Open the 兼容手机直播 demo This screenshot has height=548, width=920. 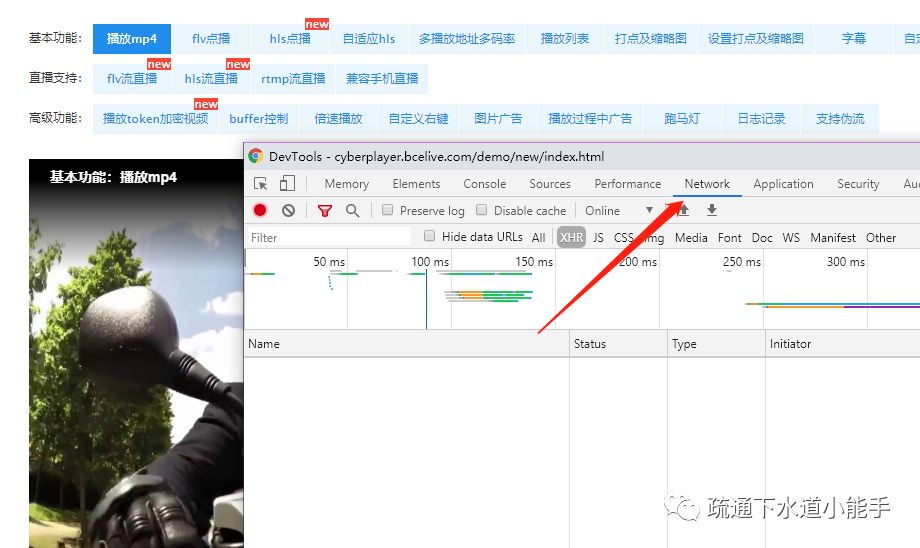click(x=382, y=79)
